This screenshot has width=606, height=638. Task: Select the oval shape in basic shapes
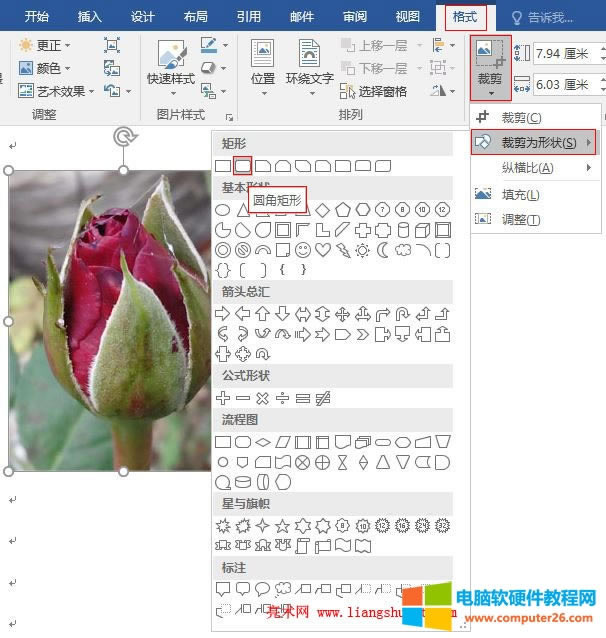tap(223, 210)
